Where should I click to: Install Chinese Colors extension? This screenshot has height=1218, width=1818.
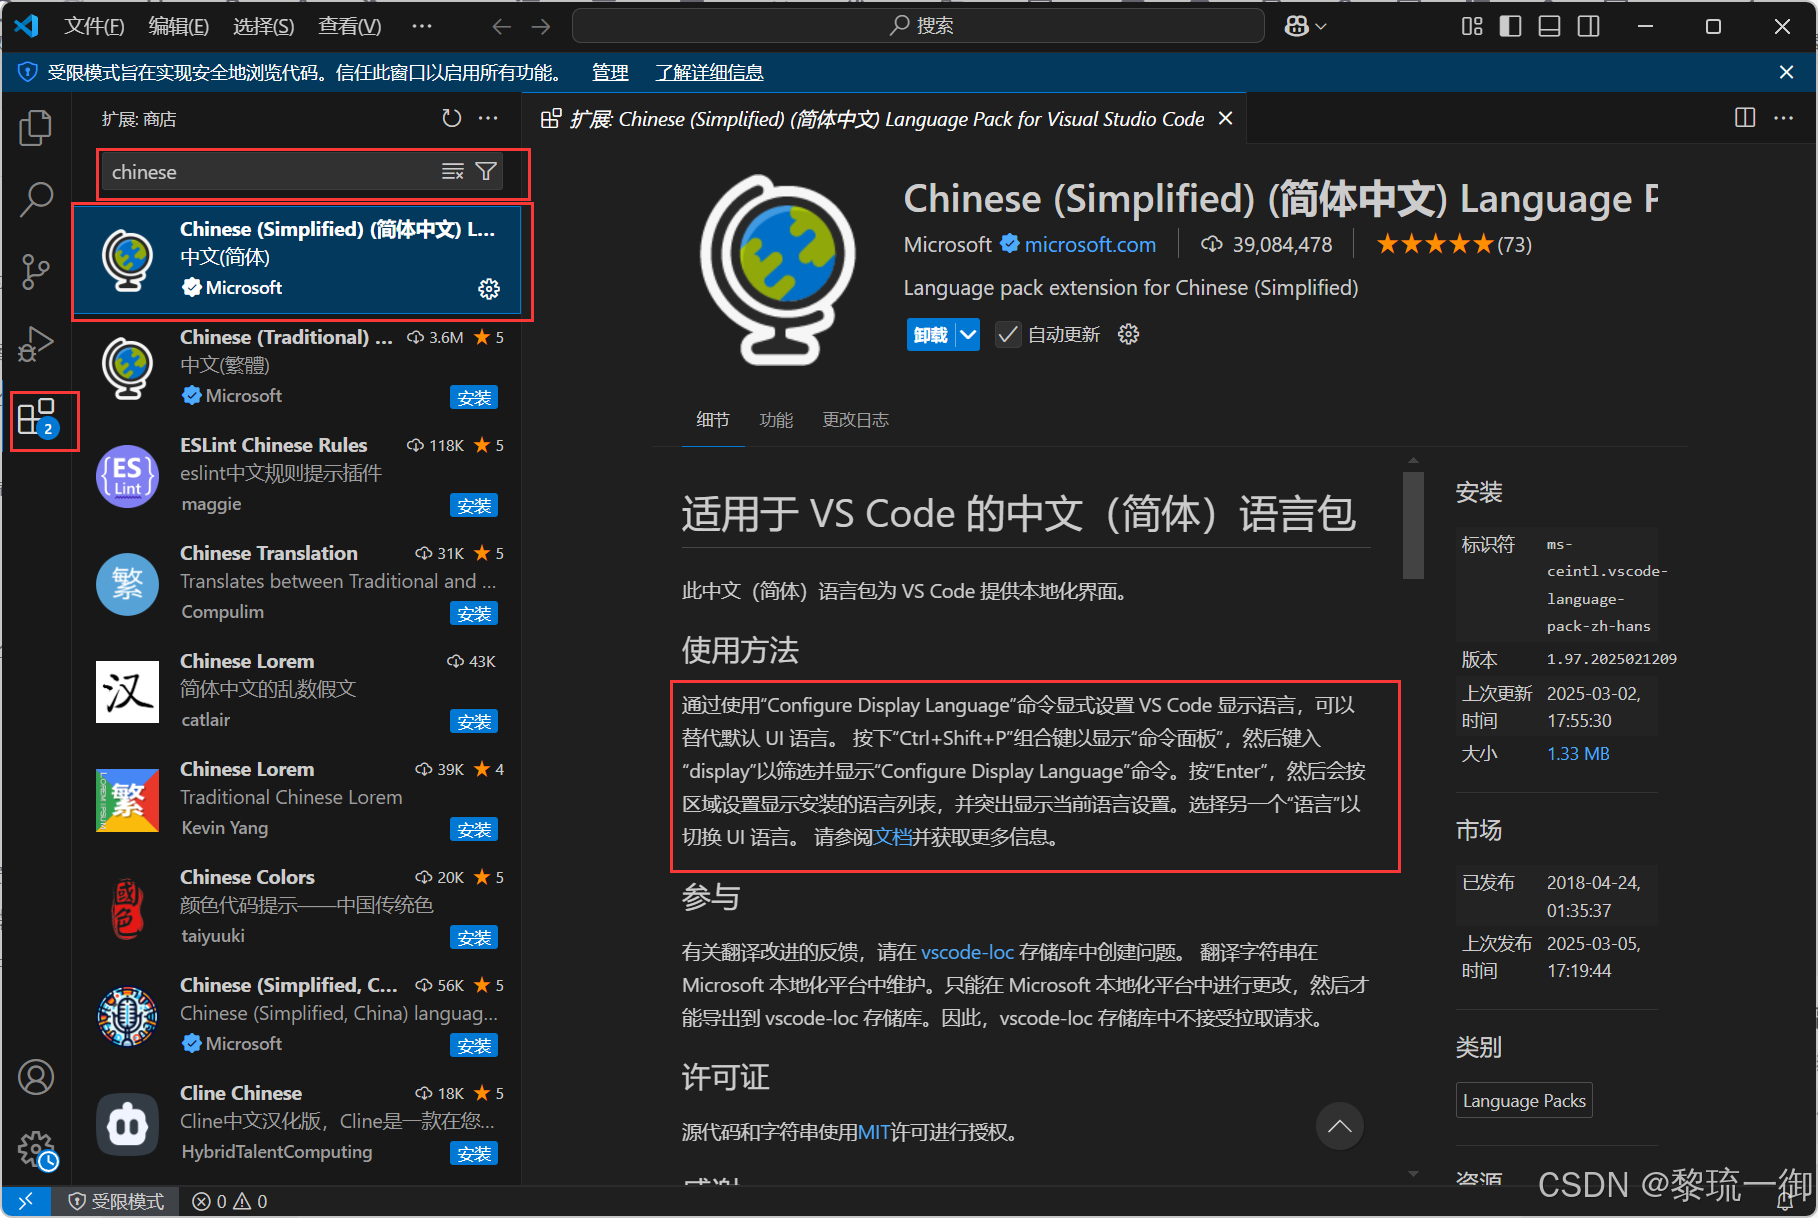coord(474,937)
